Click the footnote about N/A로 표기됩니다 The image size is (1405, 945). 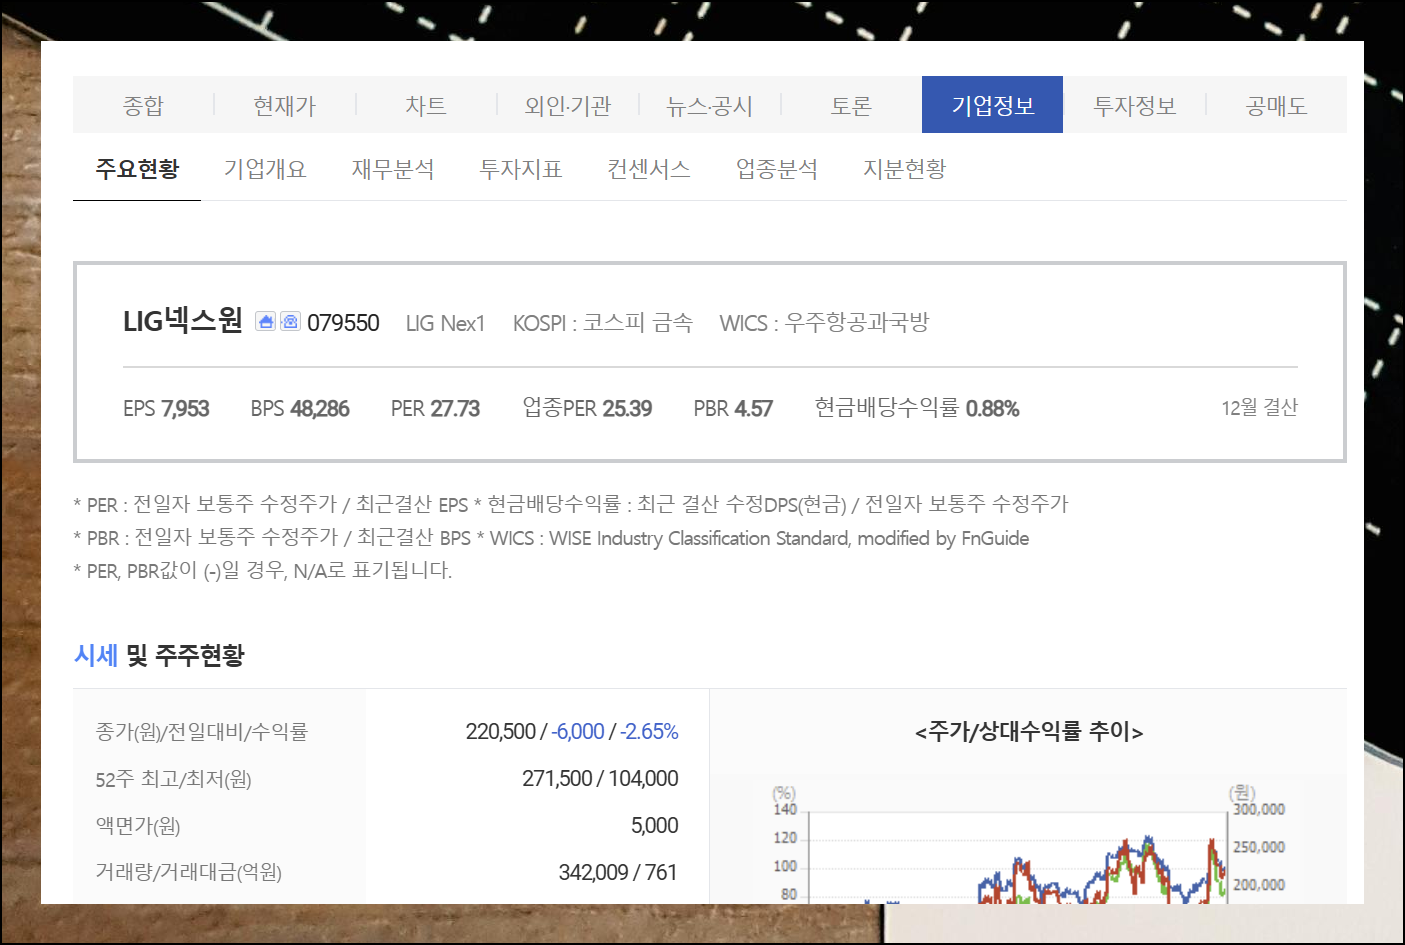263,571
